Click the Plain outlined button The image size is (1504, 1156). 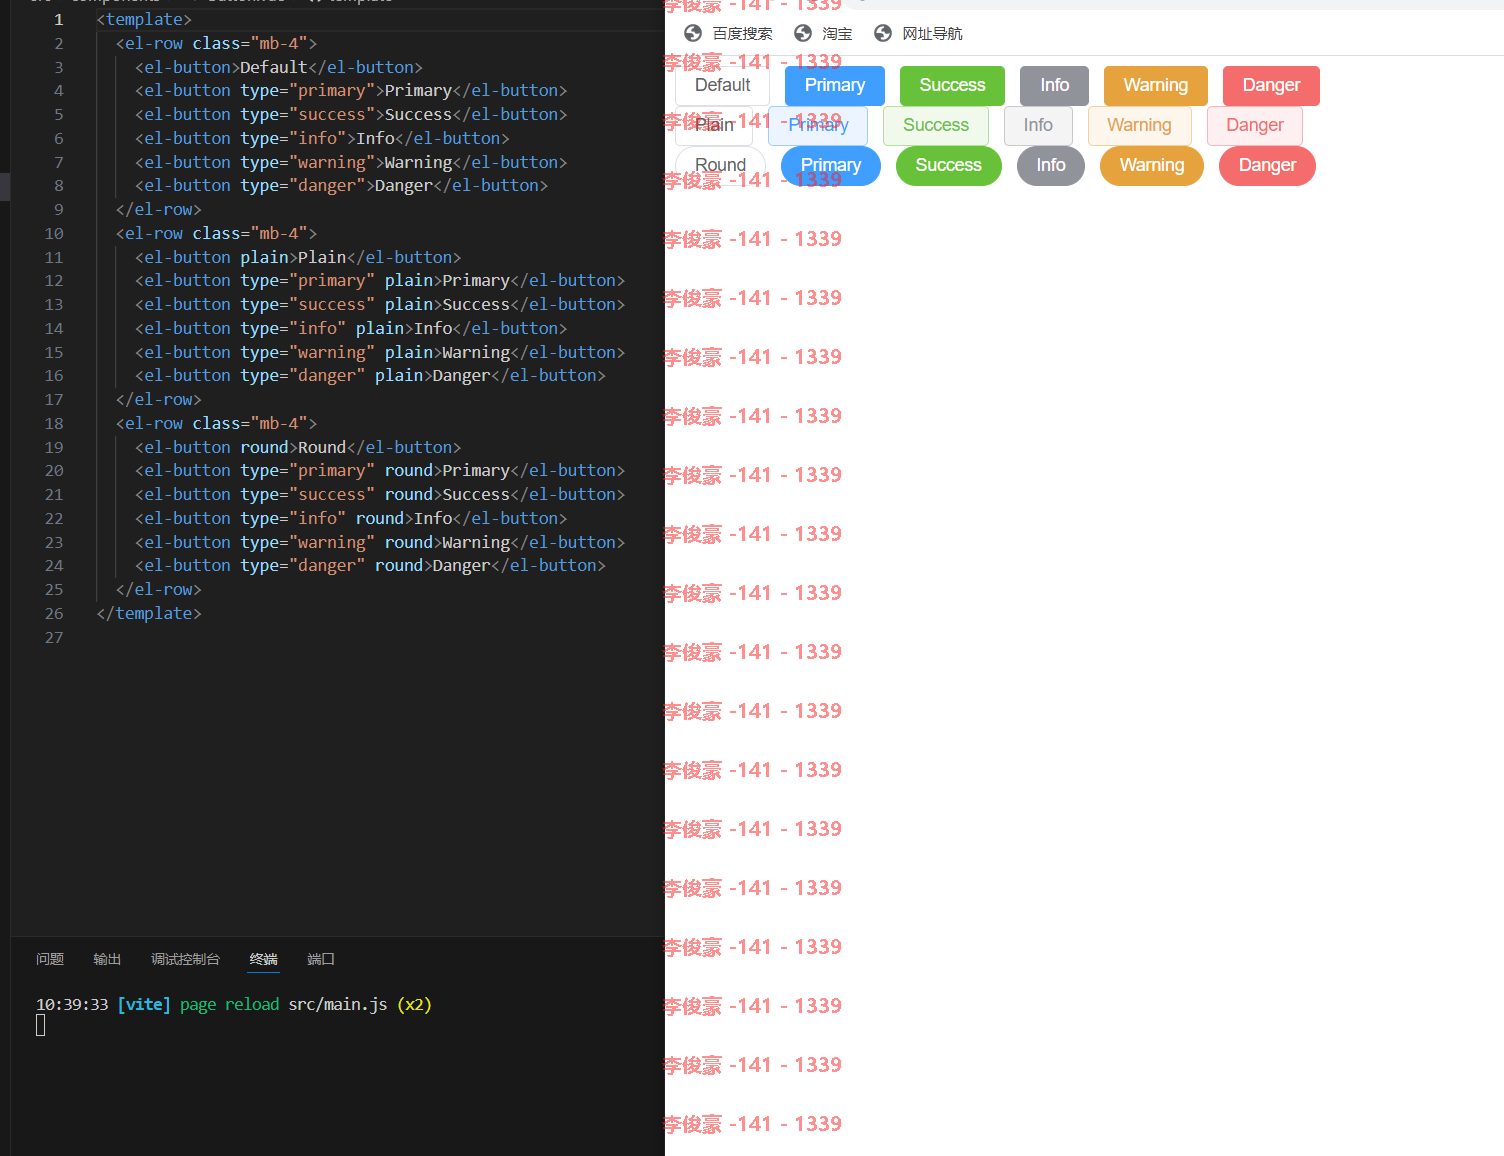(715, 125)
